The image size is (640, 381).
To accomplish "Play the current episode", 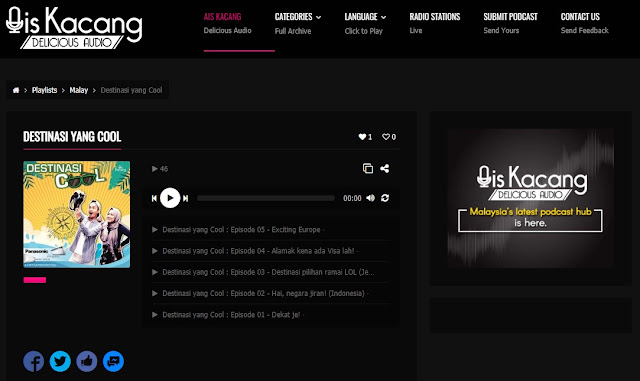I will 170,198.
